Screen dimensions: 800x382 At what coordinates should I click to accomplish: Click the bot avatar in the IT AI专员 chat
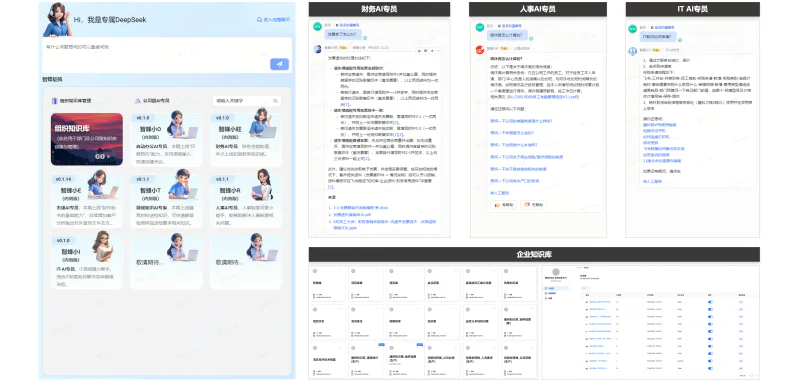point(633,51)
